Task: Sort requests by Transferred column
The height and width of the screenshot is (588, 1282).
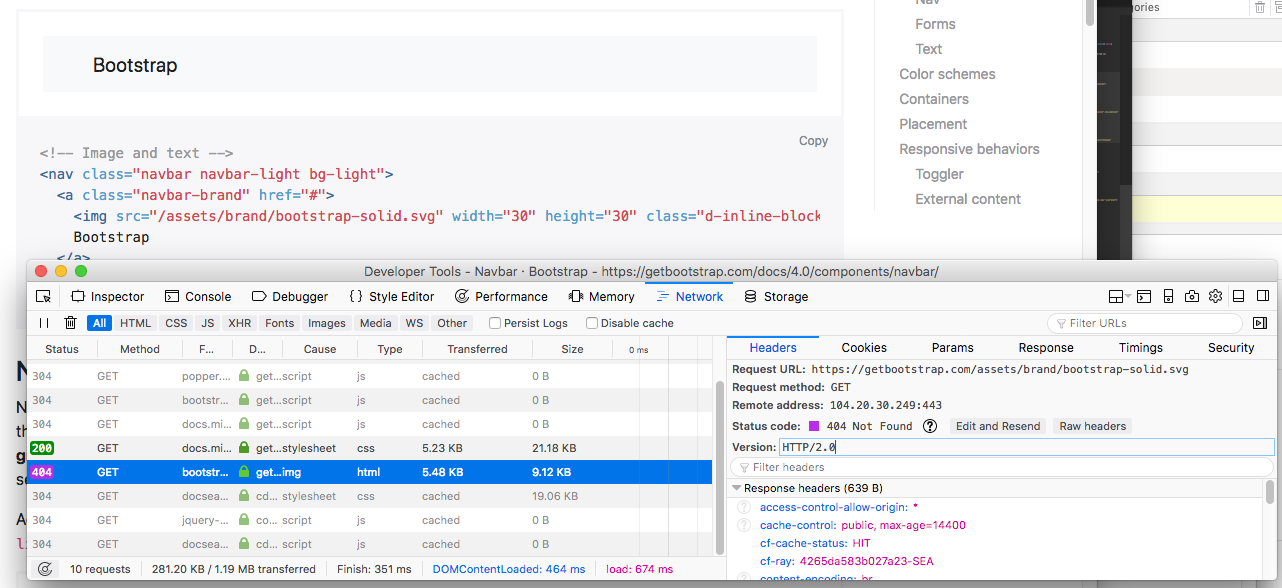Action: coord(477,349)
